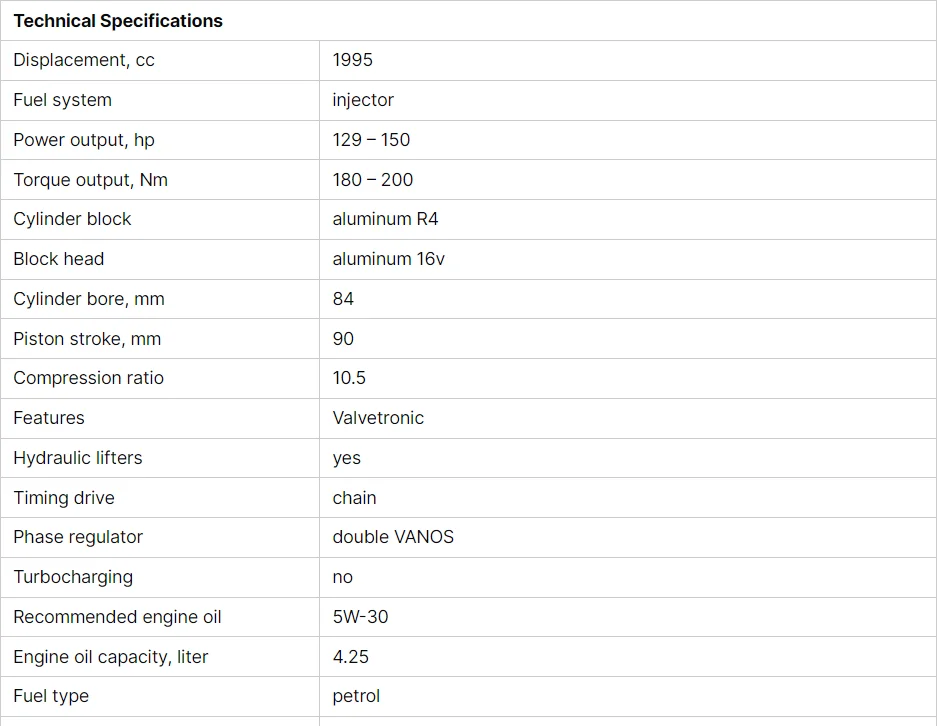Click the 129 – 150 power value
Image resolution: width=937 pixels, height=726 pixels.
pos(371,140)
